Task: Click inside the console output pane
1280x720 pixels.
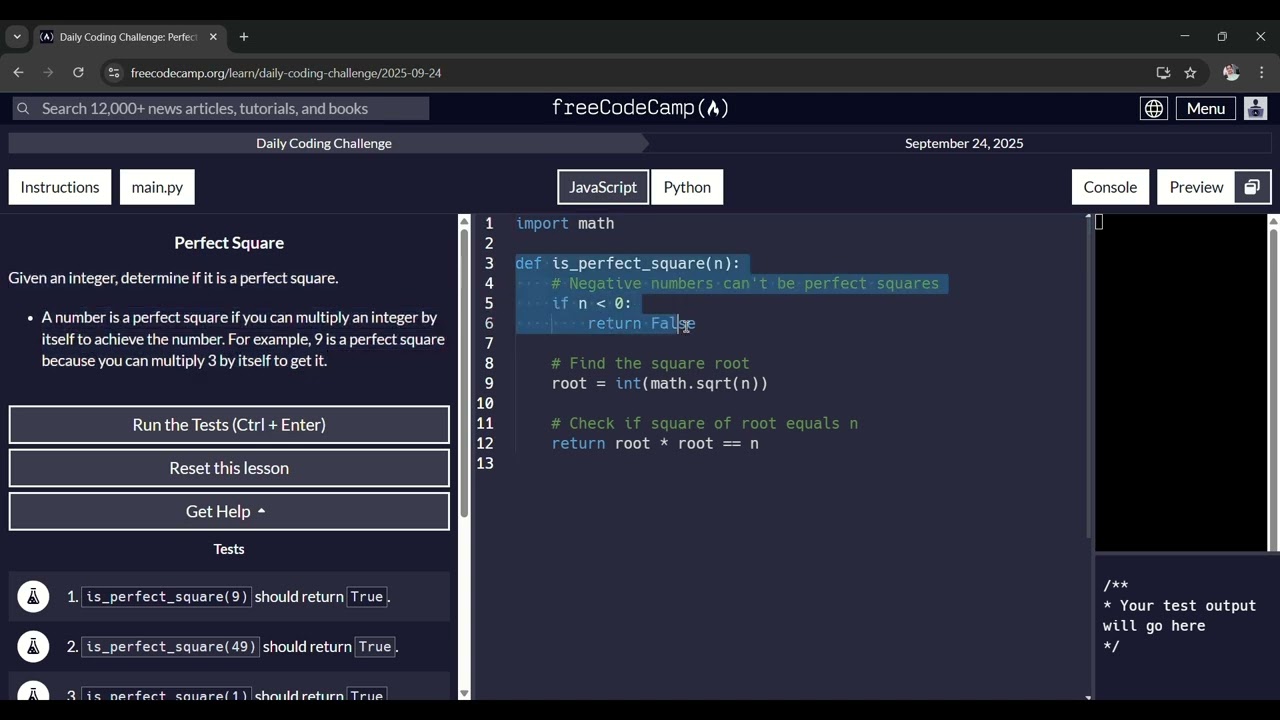Action: [x=1181, y=382]
